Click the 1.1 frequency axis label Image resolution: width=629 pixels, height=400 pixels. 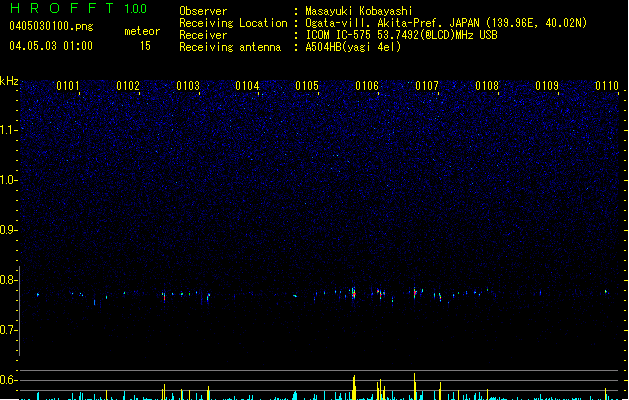click(9, 130)
